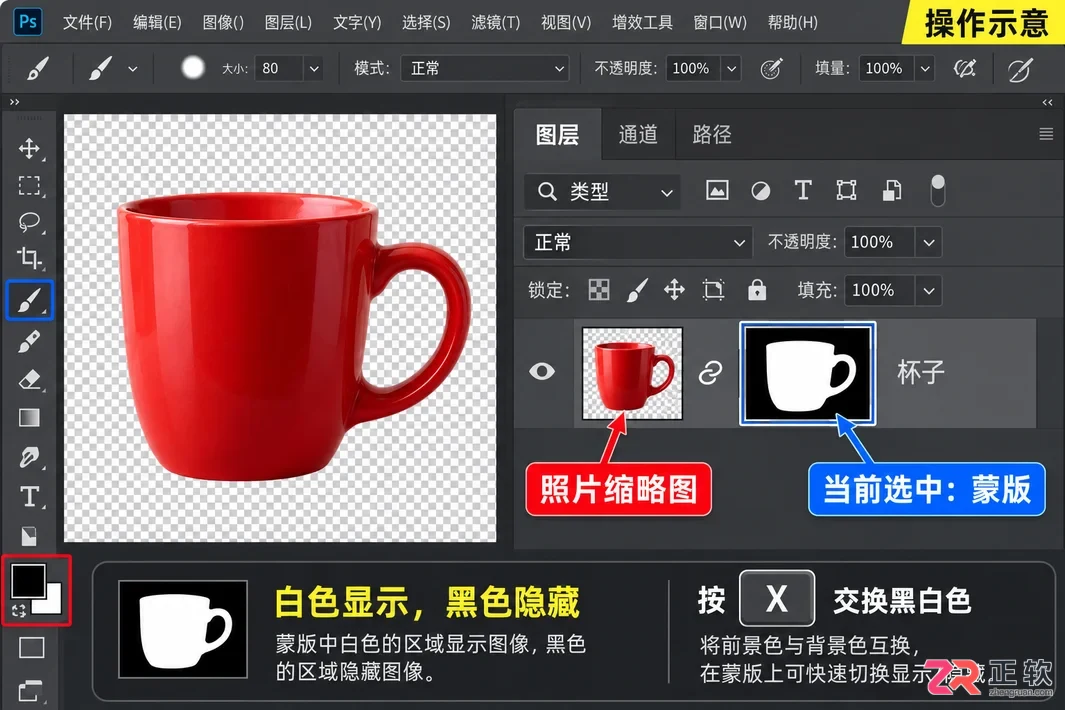Open layer blend mode 正常 dropdown

point(638,243)
